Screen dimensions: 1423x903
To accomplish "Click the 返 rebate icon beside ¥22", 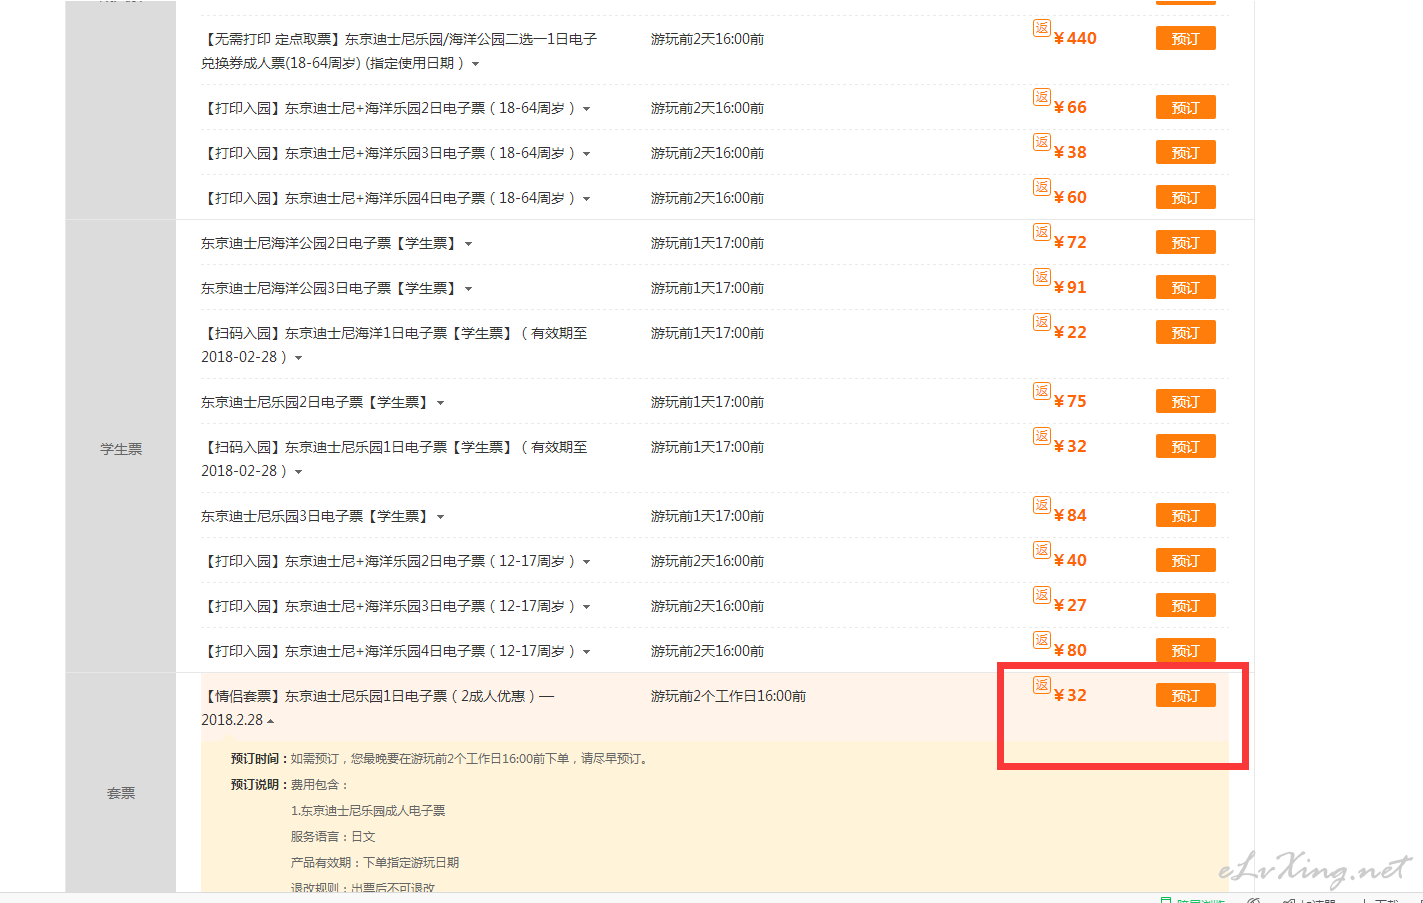I will (1042, 322).
